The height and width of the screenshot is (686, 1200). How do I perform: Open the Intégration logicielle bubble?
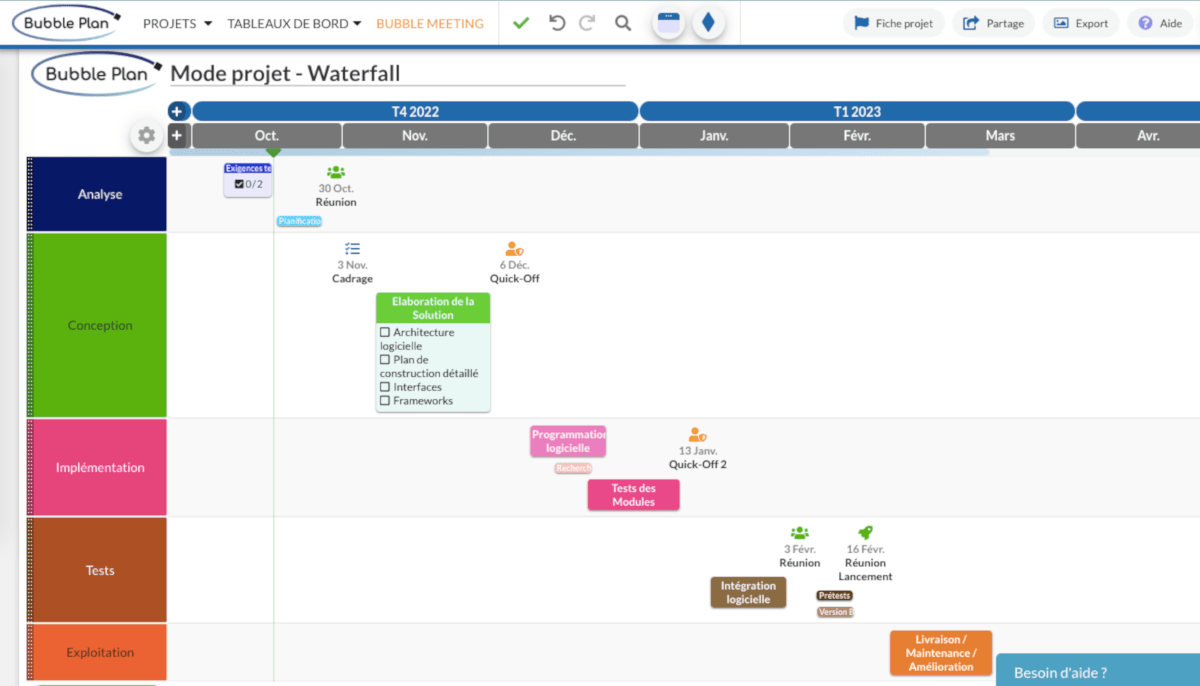click(x=748, y=592)
